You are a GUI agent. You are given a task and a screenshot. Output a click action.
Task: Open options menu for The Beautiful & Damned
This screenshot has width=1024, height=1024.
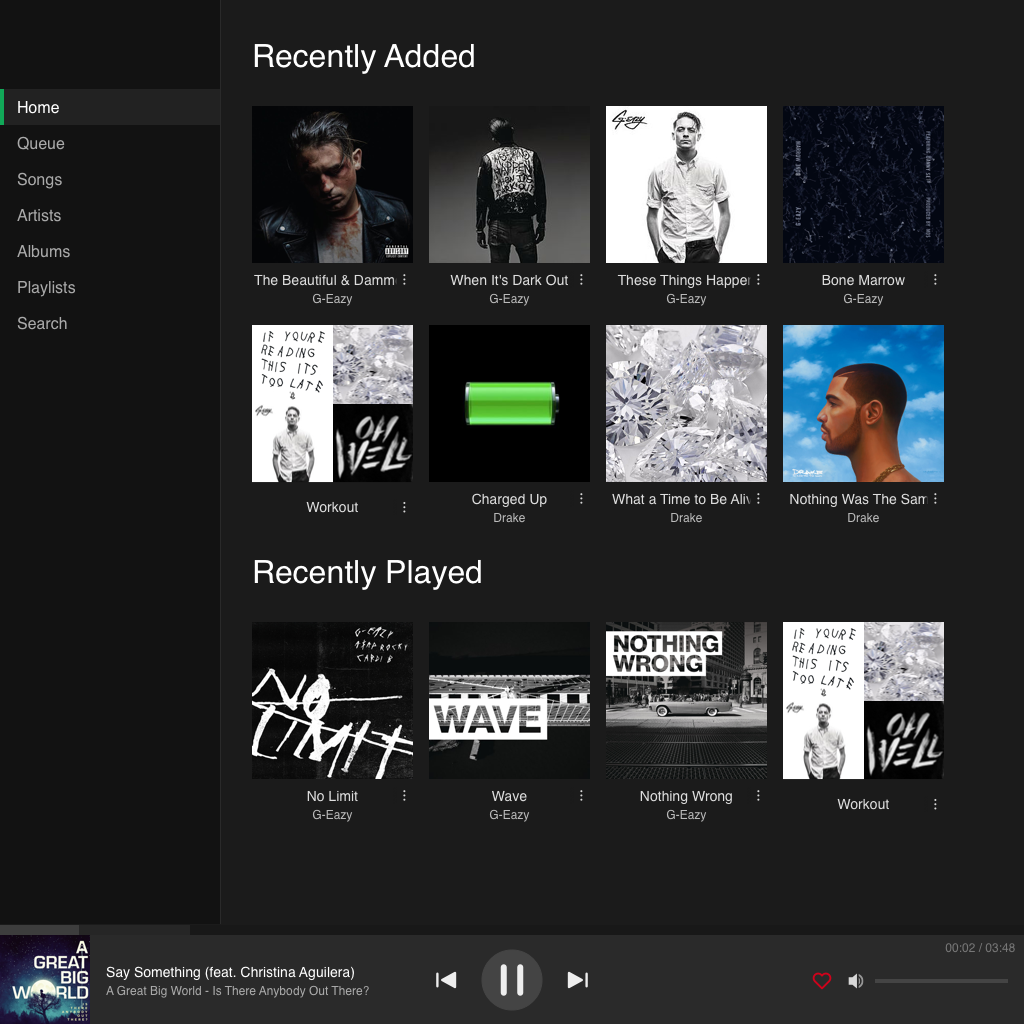point(404,280)
